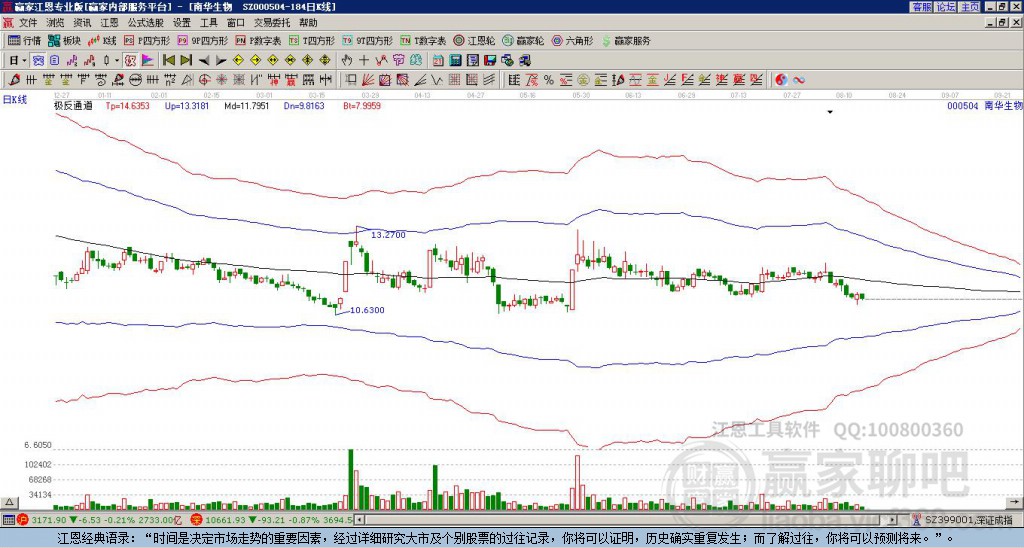1024x548 pixels.
Task: Click the up triangle button at bottom left
Action: [9, 502]
